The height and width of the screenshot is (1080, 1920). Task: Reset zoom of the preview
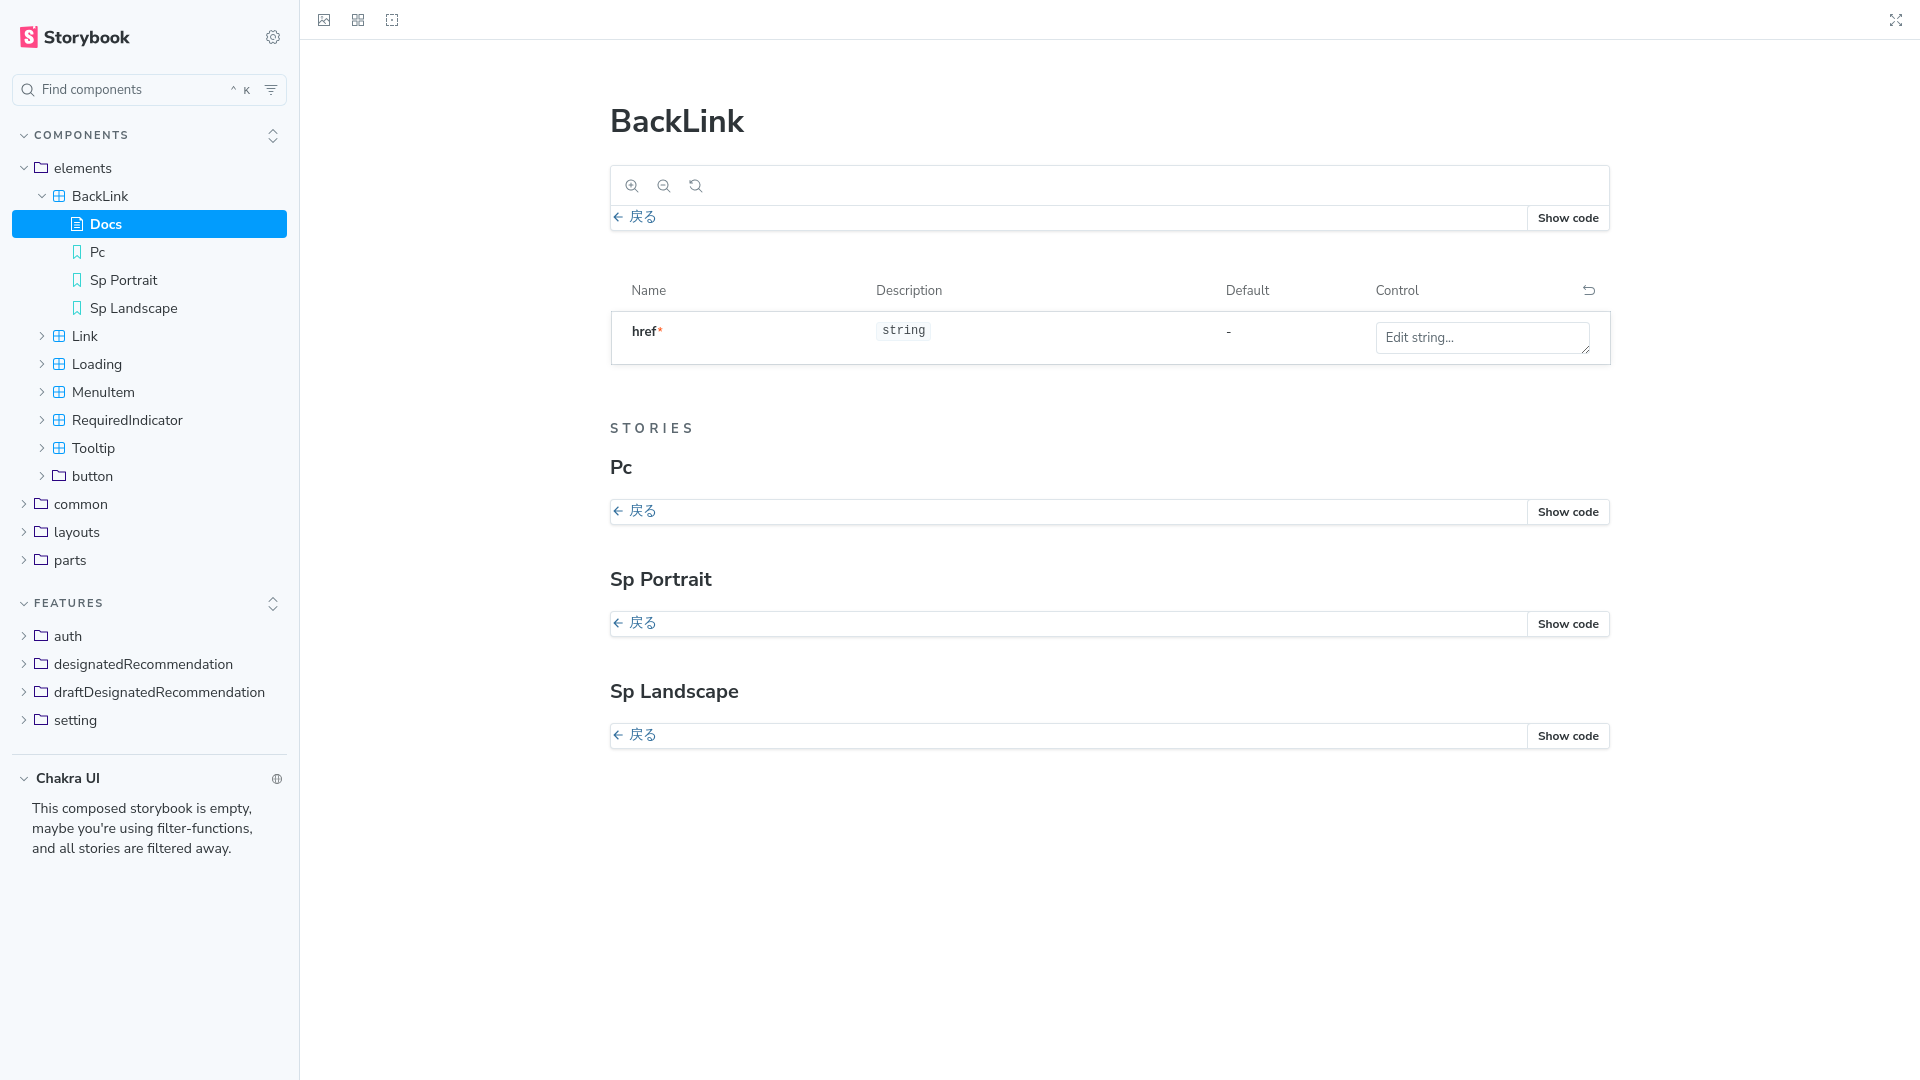[696, 186]
